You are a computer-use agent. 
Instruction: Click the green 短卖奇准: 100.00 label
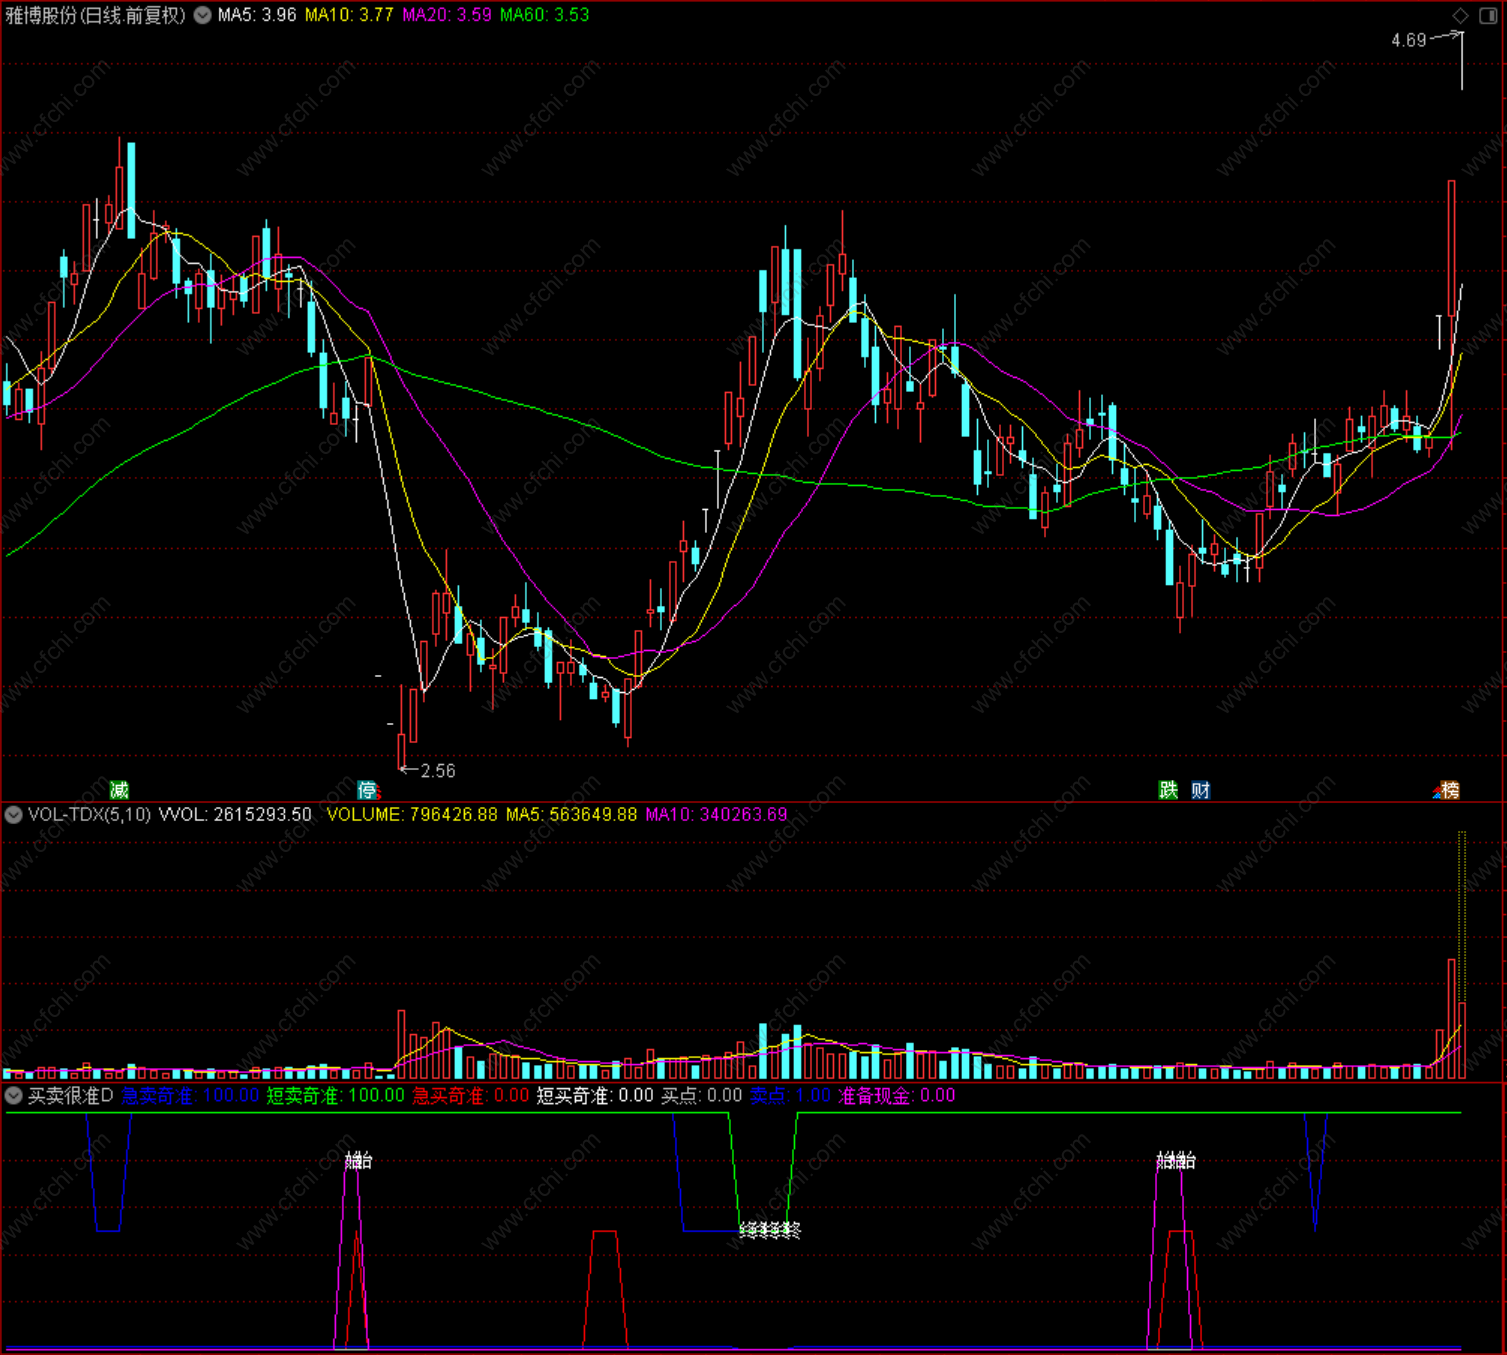pyautogui.click(x=335, y=1096)
